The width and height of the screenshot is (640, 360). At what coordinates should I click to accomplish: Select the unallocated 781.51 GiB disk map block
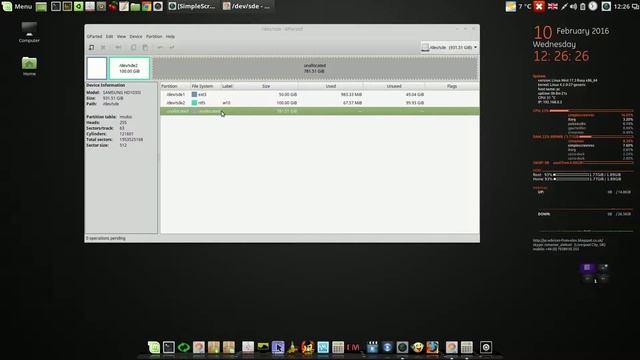click(x=315, y=68)
